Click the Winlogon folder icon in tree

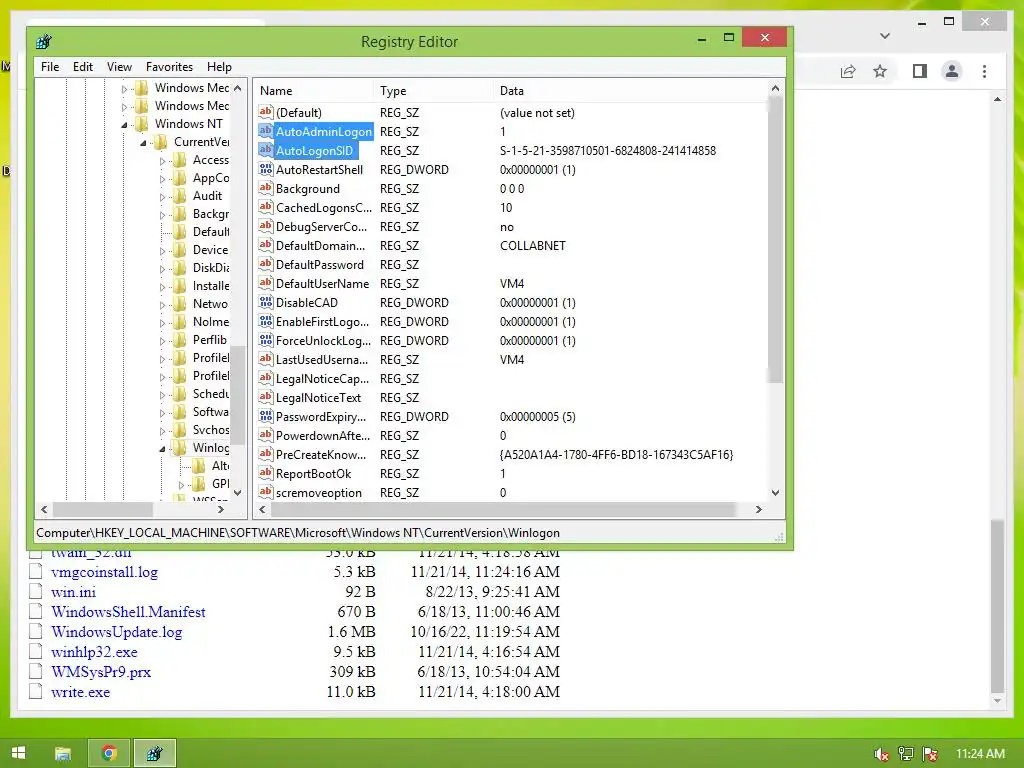click(180, 447)
